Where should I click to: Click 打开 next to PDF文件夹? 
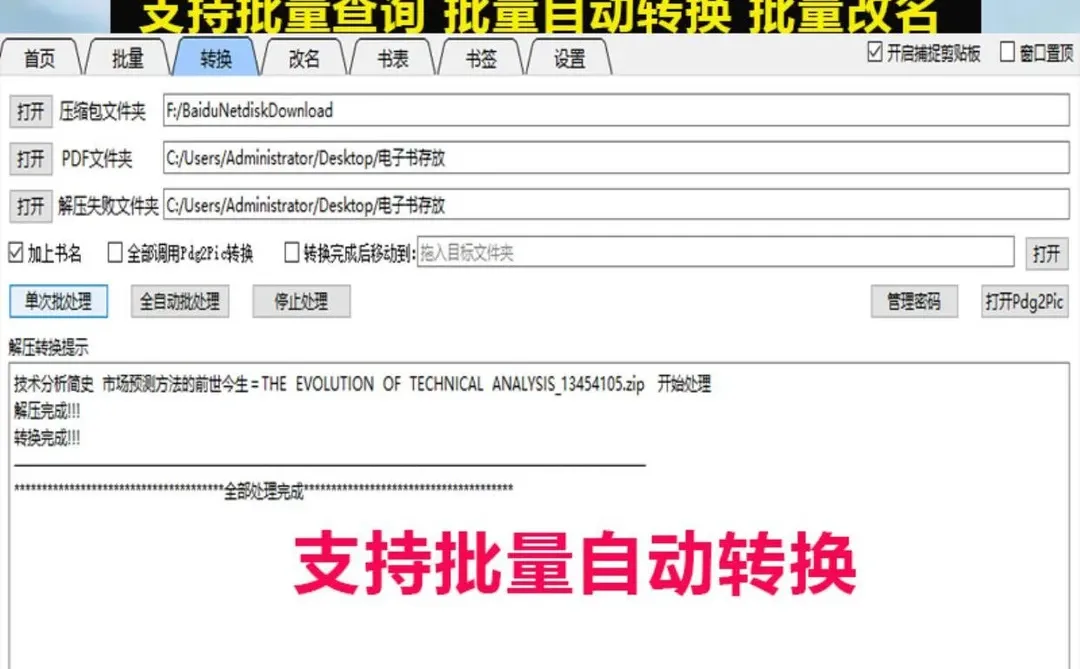[30, 158]
